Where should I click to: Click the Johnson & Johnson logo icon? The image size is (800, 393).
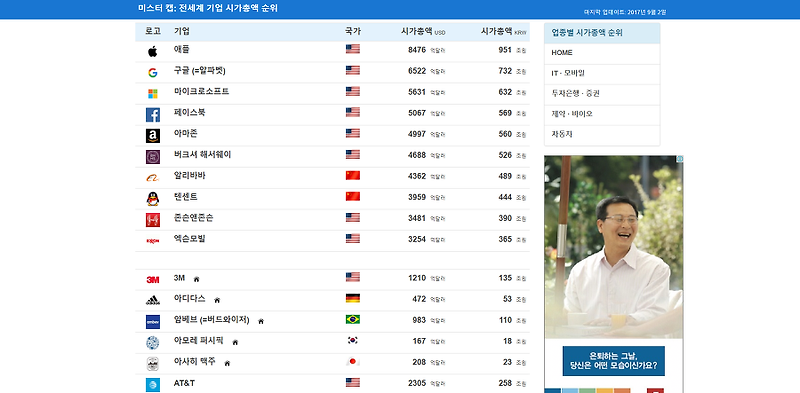click(x=153, y=220)
